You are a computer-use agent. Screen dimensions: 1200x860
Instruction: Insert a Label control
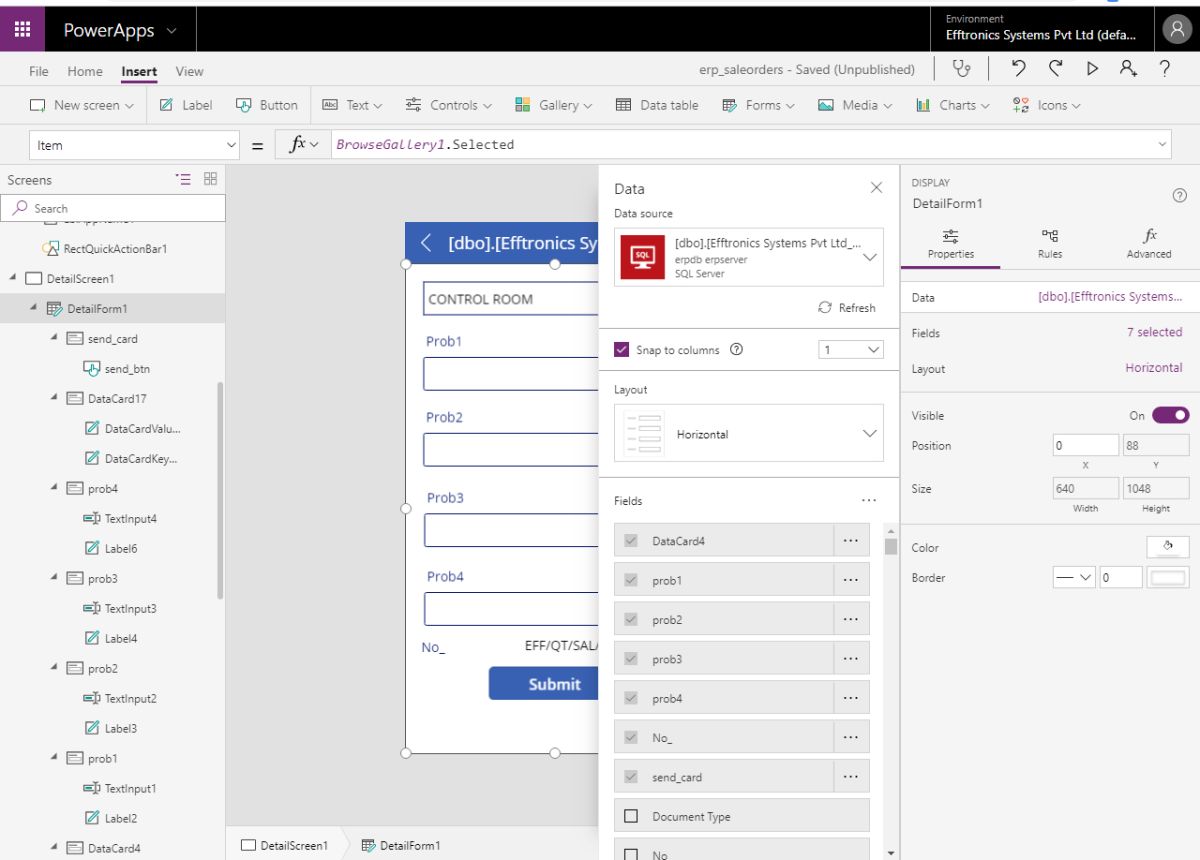(x=186, y=105)
